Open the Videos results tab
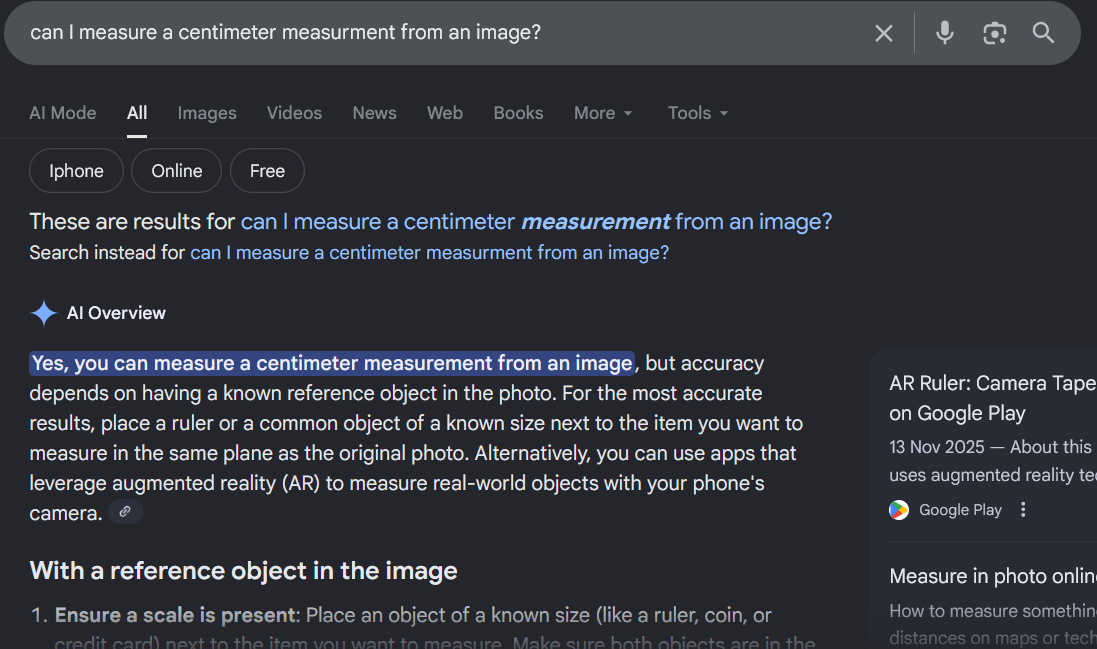This screenshot has width=1097, height=649. (294, 113)
